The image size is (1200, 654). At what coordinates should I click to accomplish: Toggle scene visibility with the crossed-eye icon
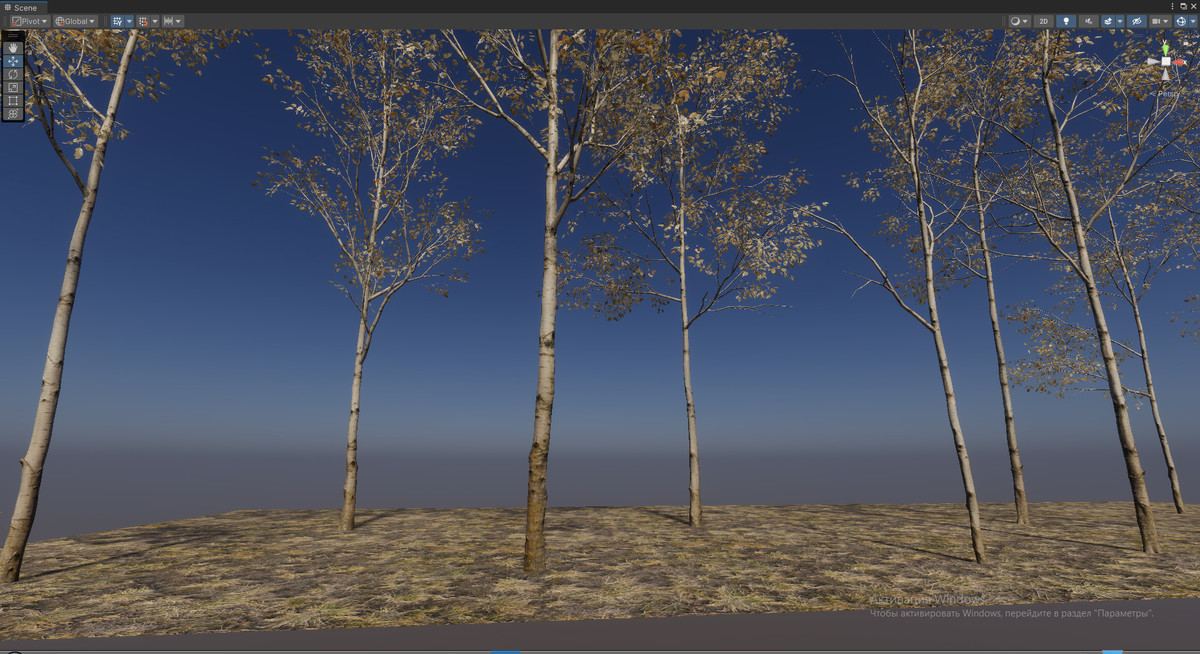[x=1137, y=21]
